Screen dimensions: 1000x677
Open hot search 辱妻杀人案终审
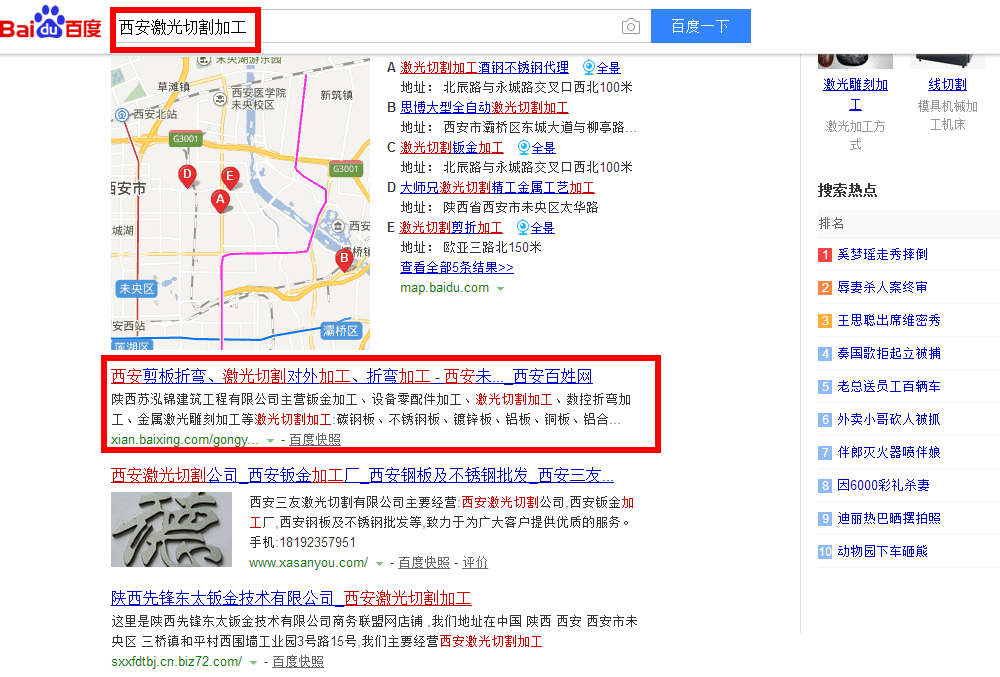883,288
